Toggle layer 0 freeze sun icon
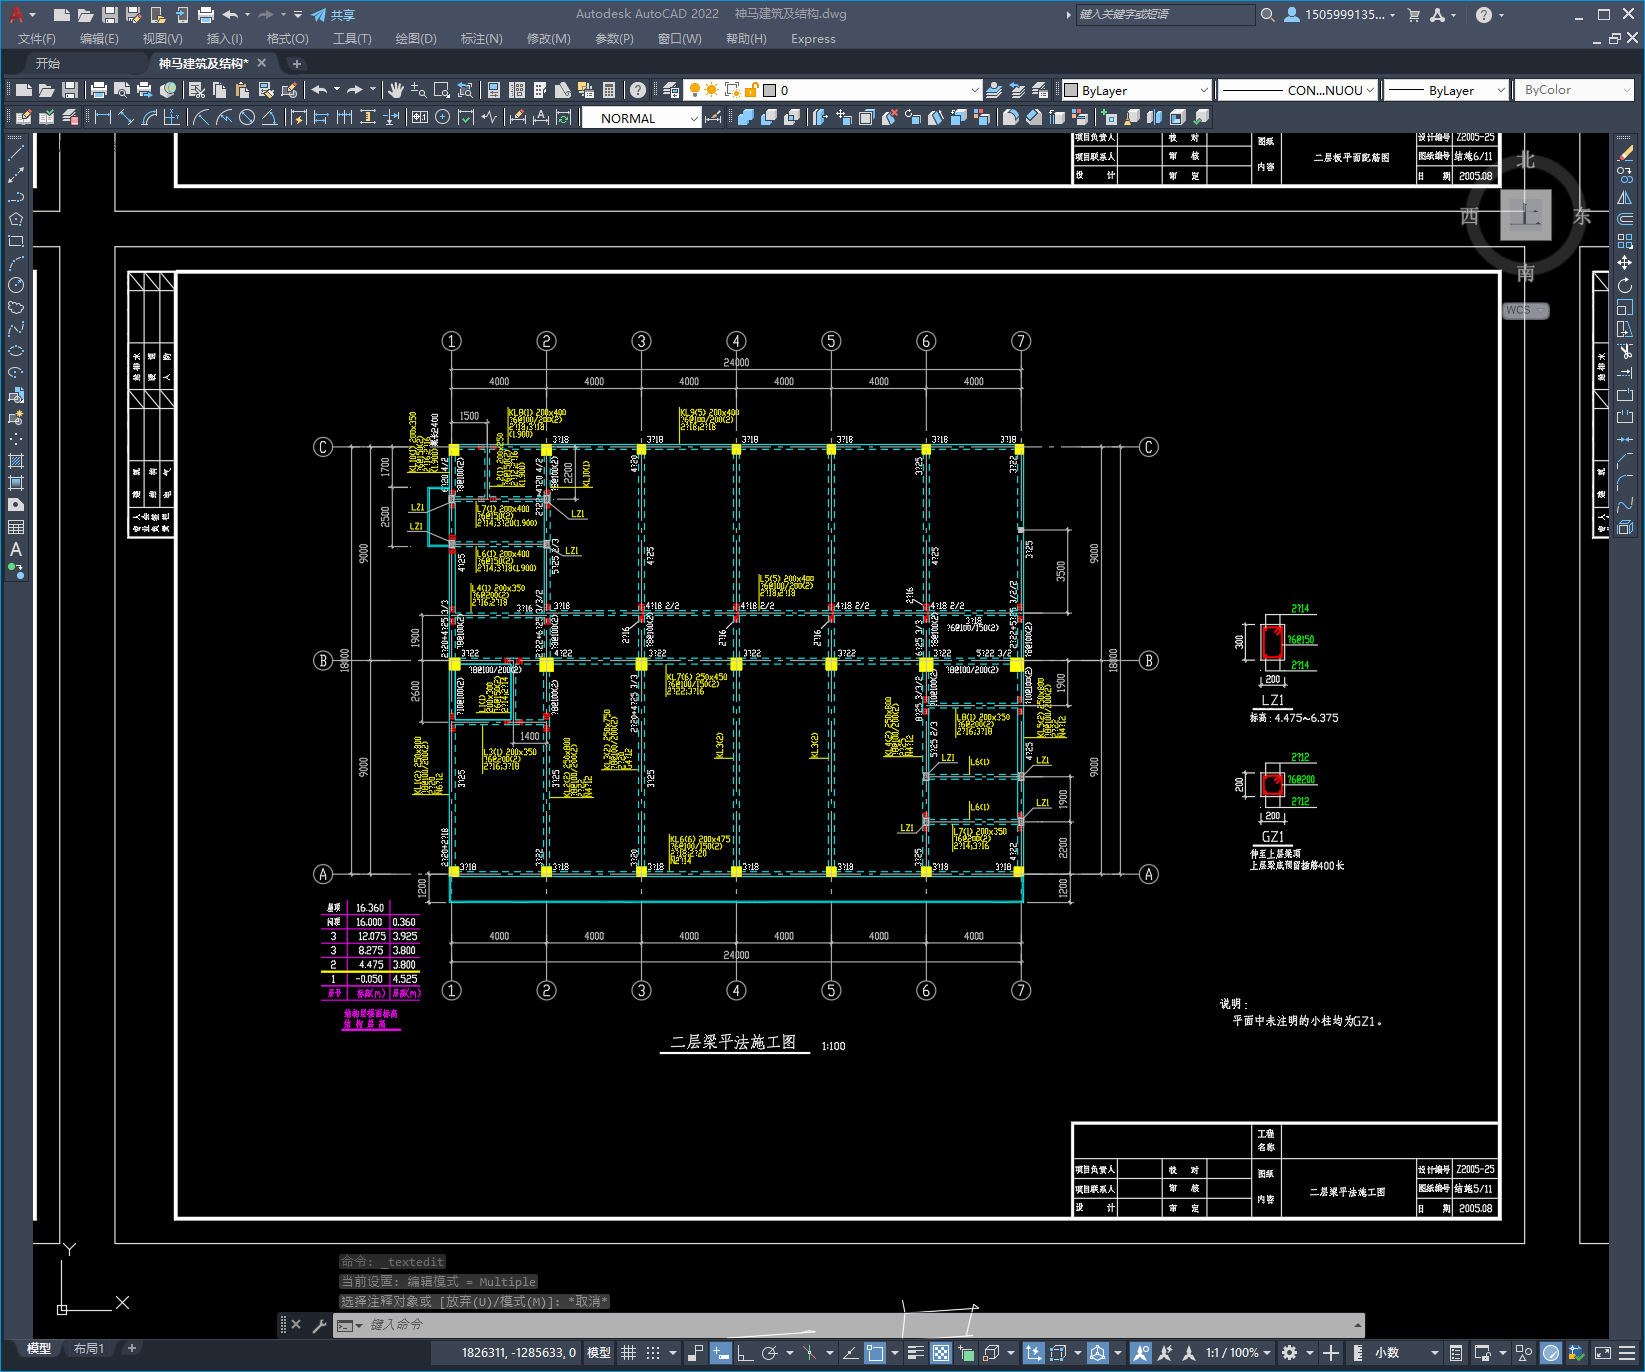The image size is (1645, 1372). 712,90
